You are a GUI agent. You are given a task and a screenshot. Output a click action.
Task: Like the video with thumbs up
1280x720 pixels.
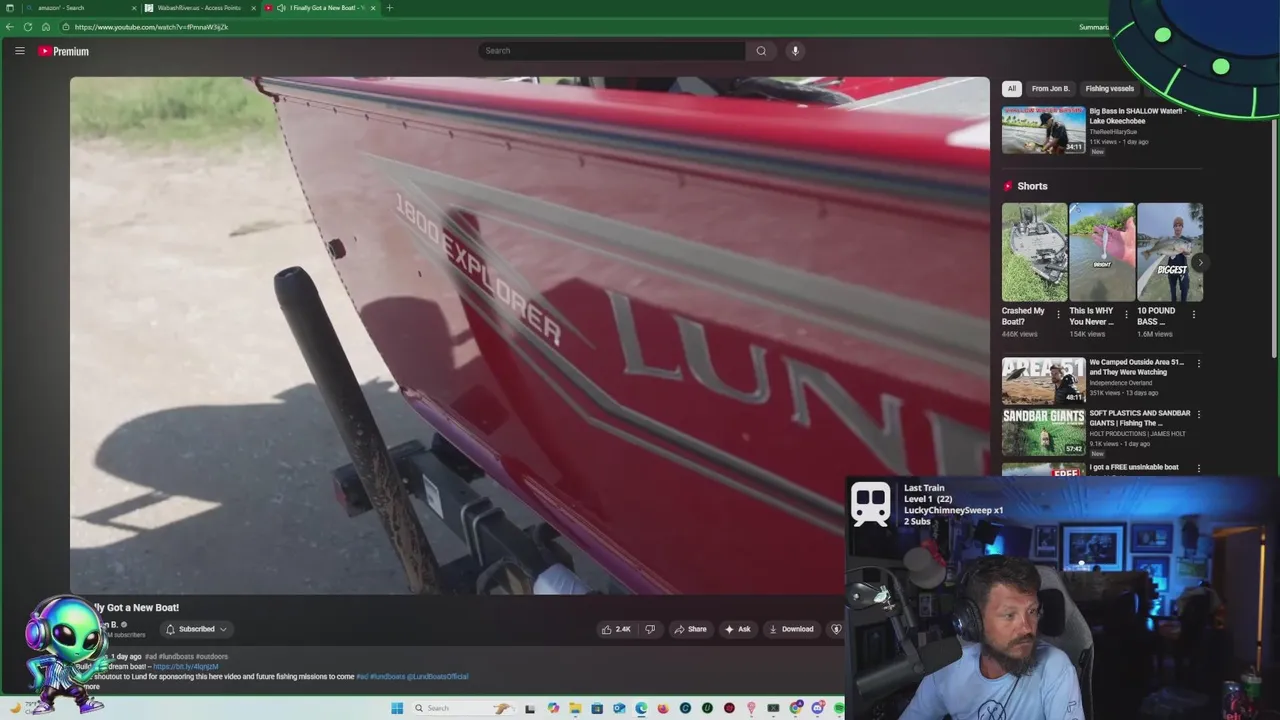click(x=615, y=629)
